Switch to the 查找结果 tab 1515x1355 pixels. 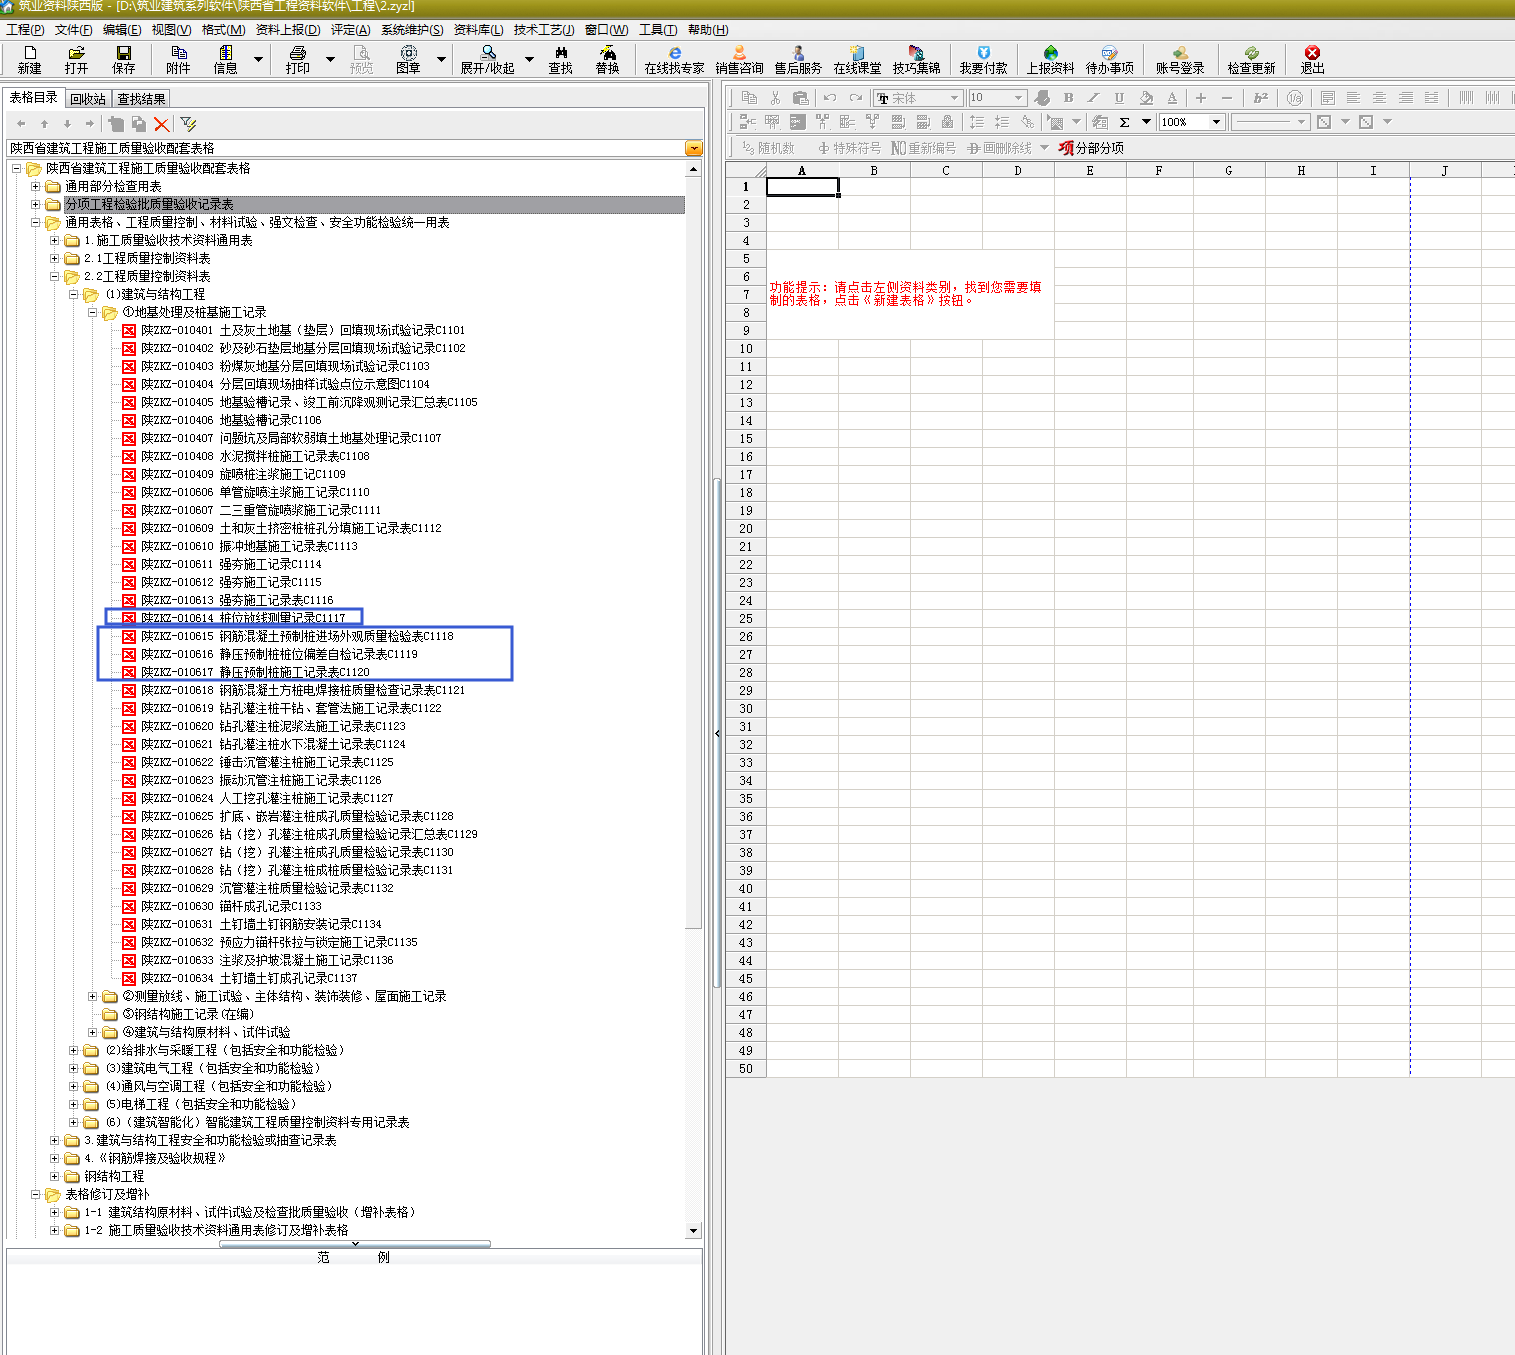[x=141, y=99]
